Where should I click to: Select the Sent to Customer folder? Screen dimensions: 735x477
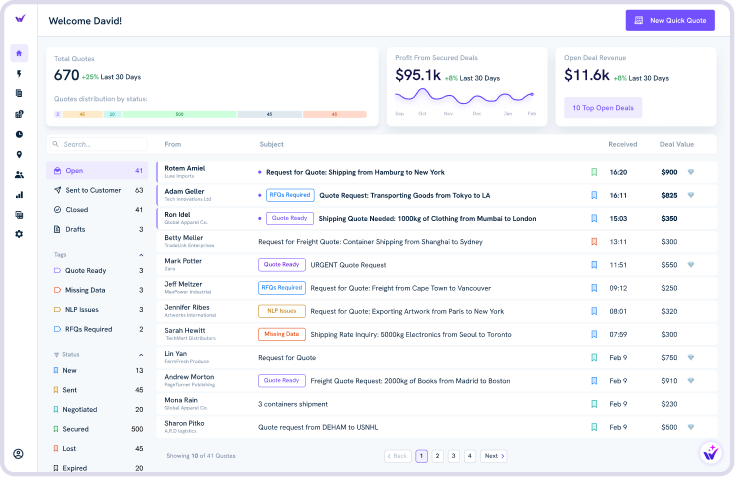pos(97,190)
